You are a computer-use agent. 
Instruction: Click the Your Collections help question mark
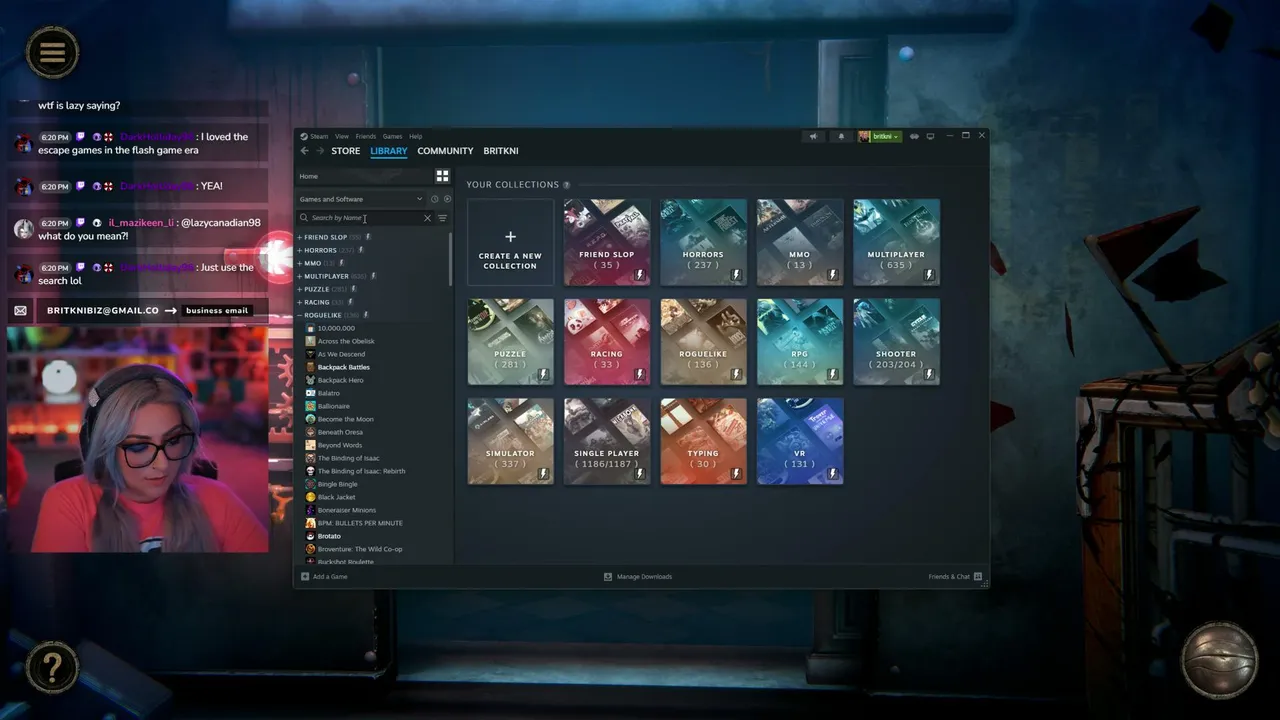pos(567,185)
